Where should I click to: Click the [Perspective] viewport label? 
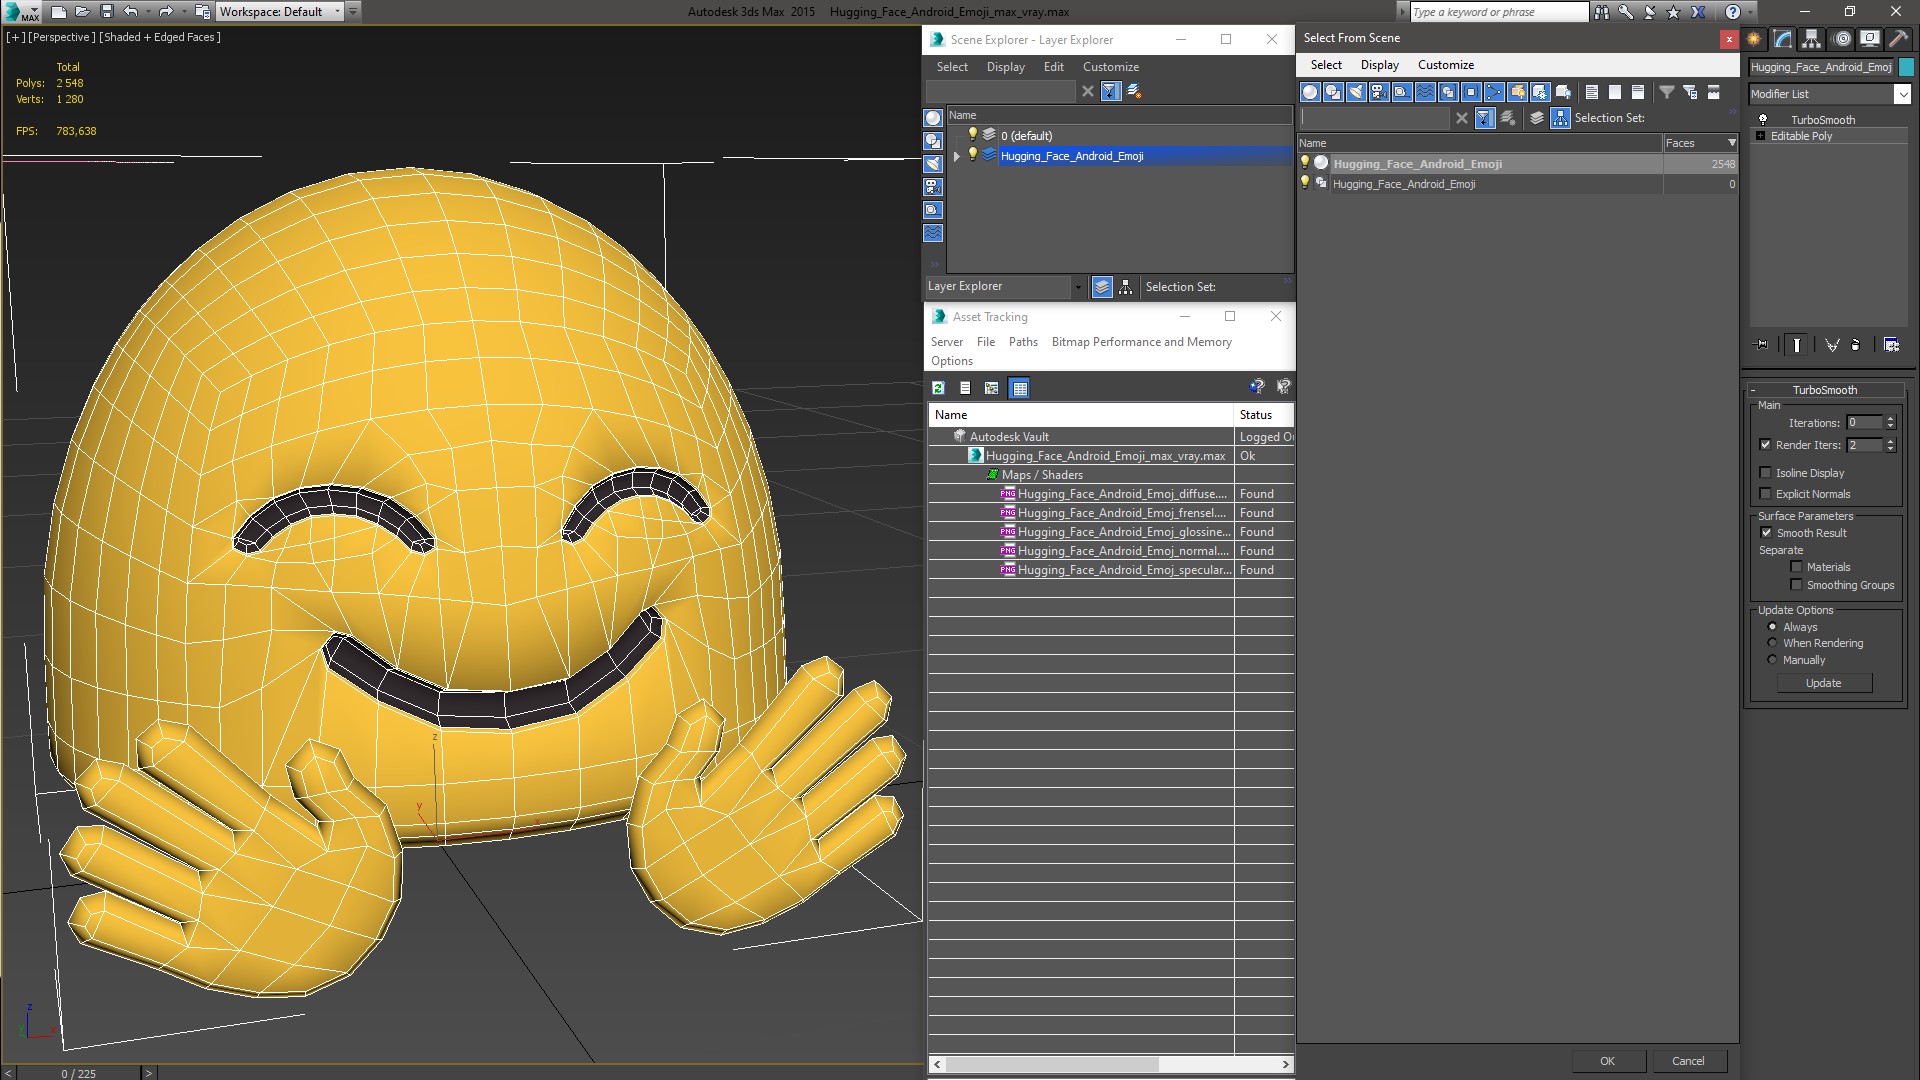(62, 37)
